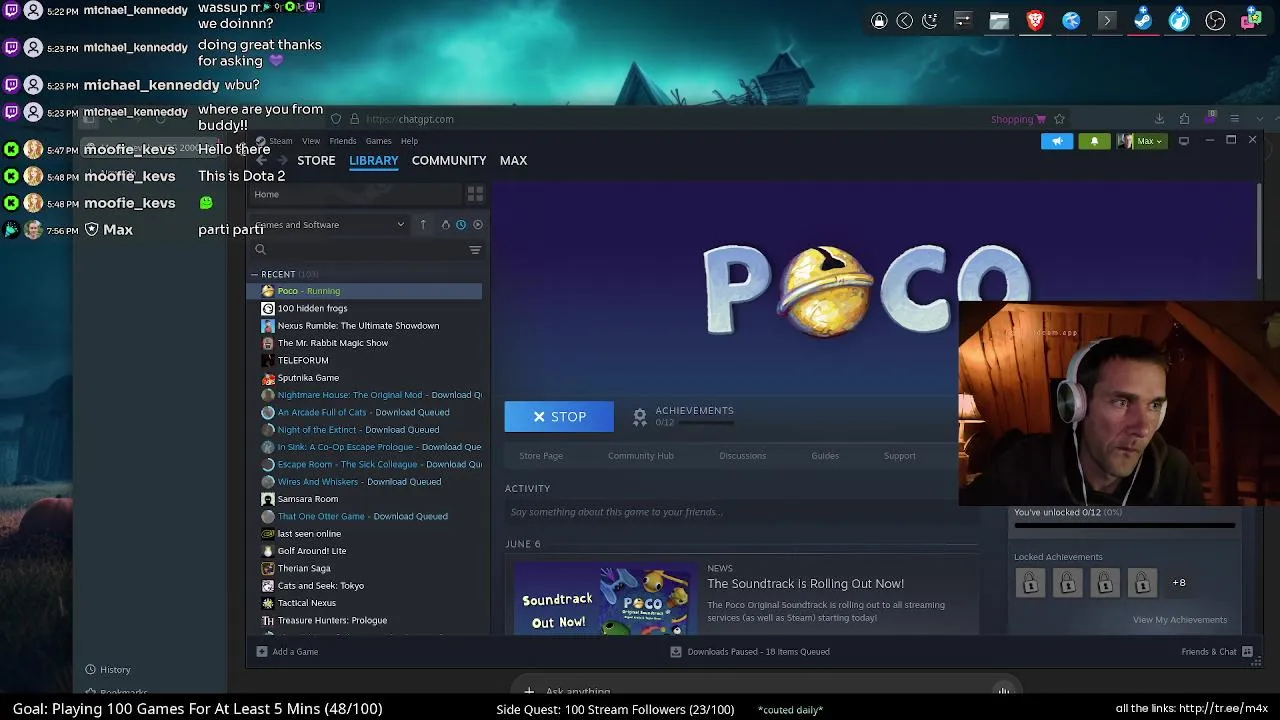Switch to the STORE tab
1280x720 pixels.
click(x=316, y=160)
